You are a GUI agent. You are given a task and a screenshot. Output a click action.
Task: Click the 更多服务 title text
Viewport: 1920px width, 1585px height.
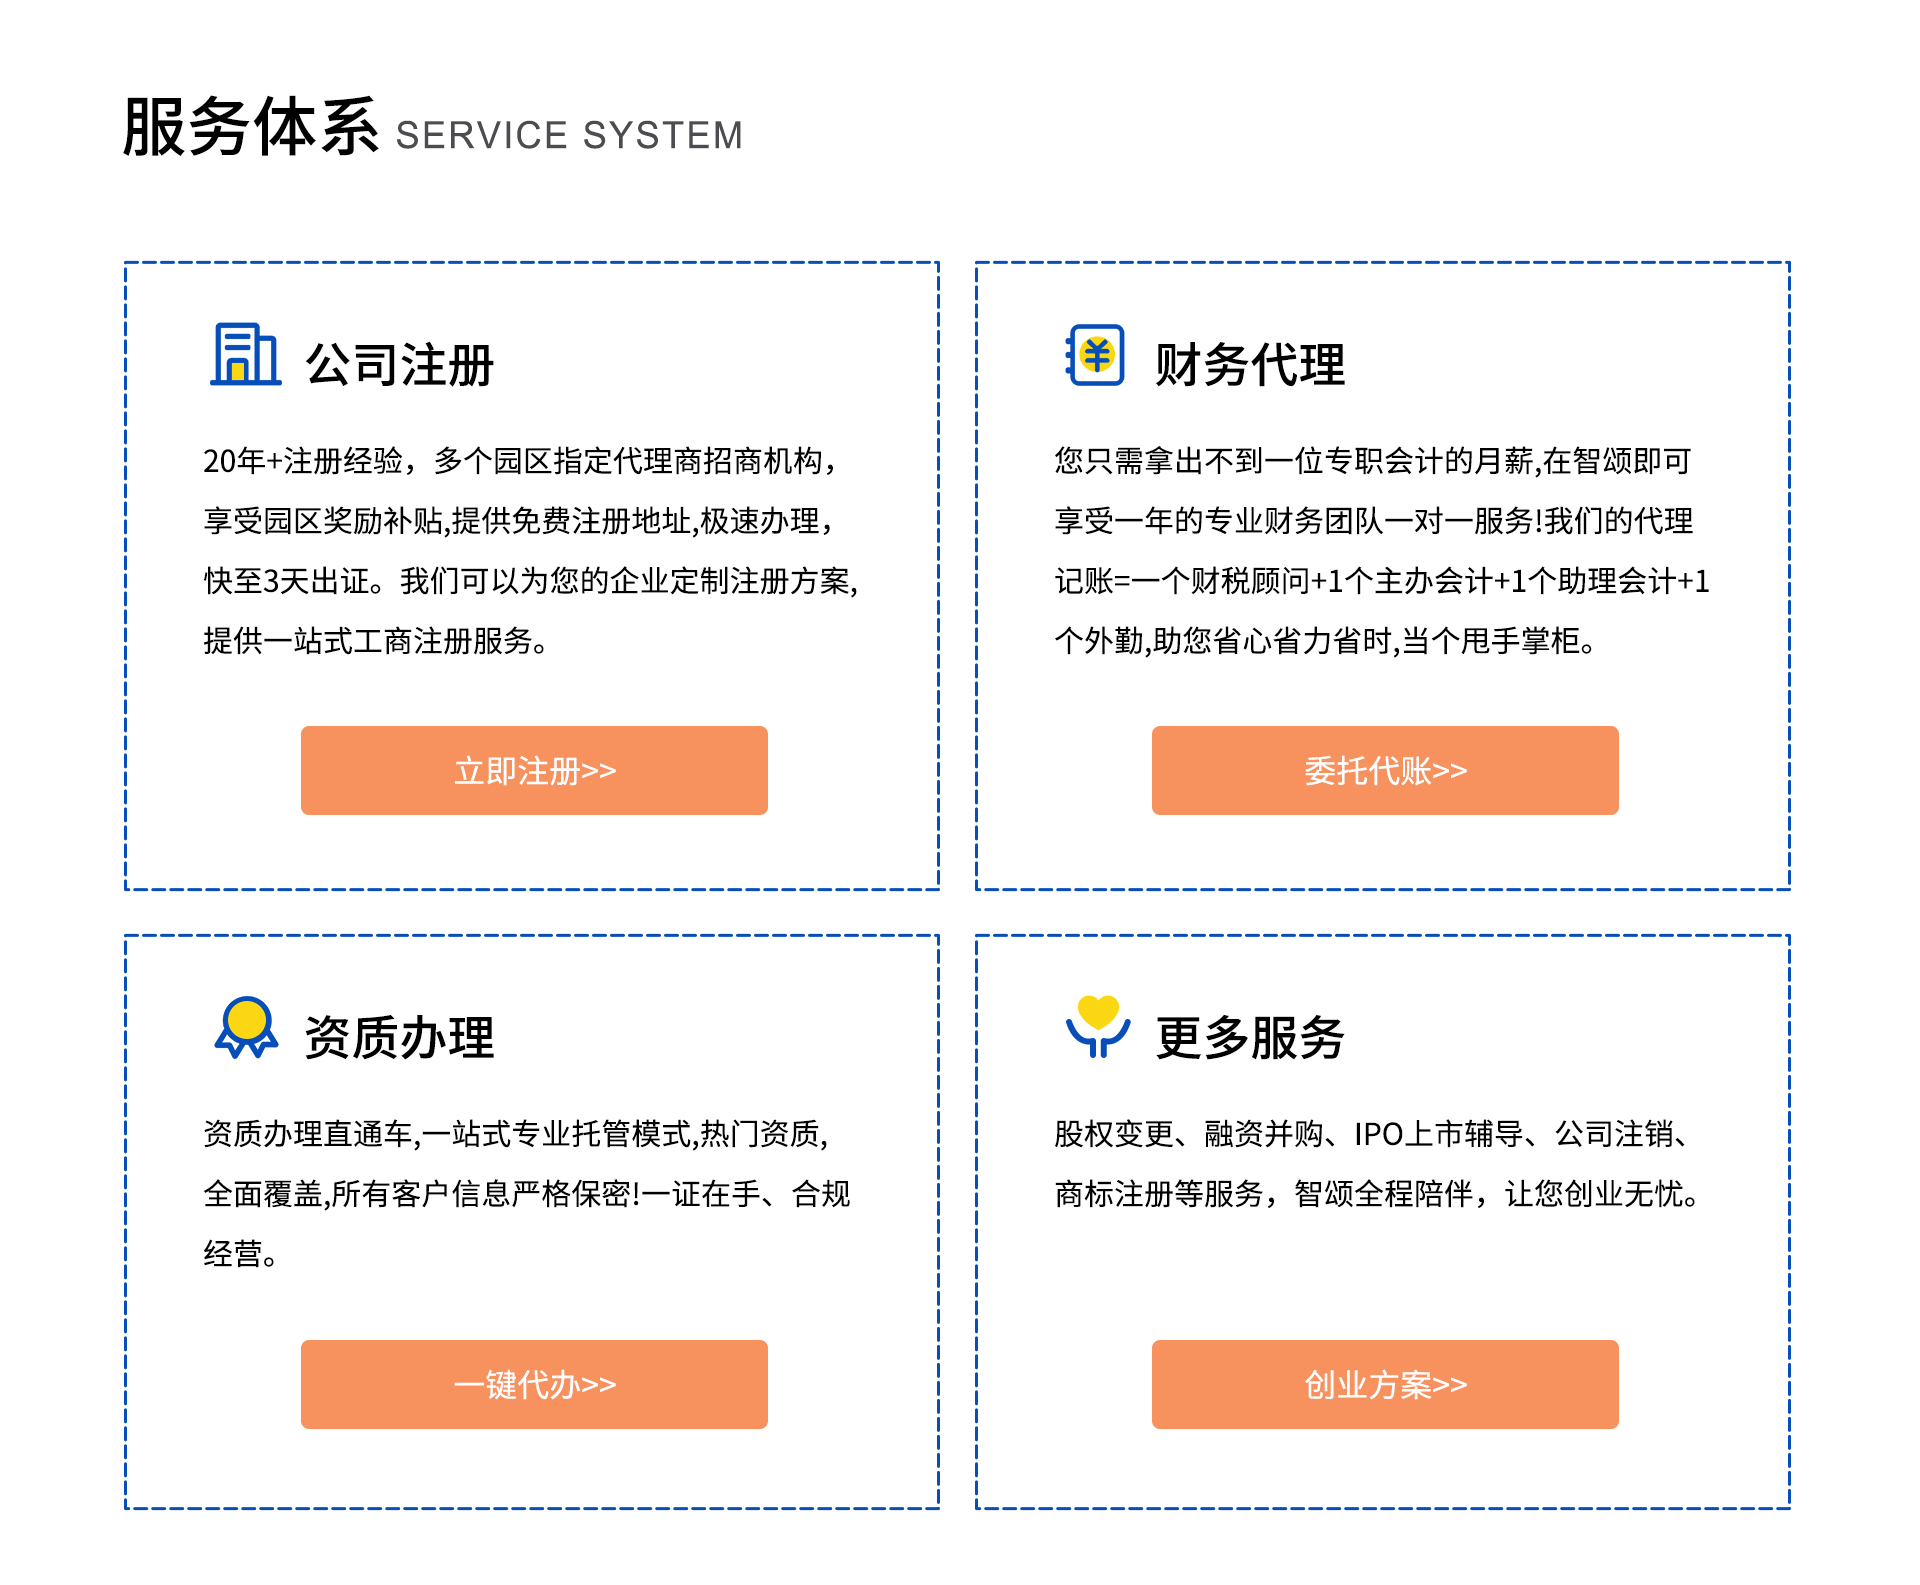click(x=1252, y=1038)
